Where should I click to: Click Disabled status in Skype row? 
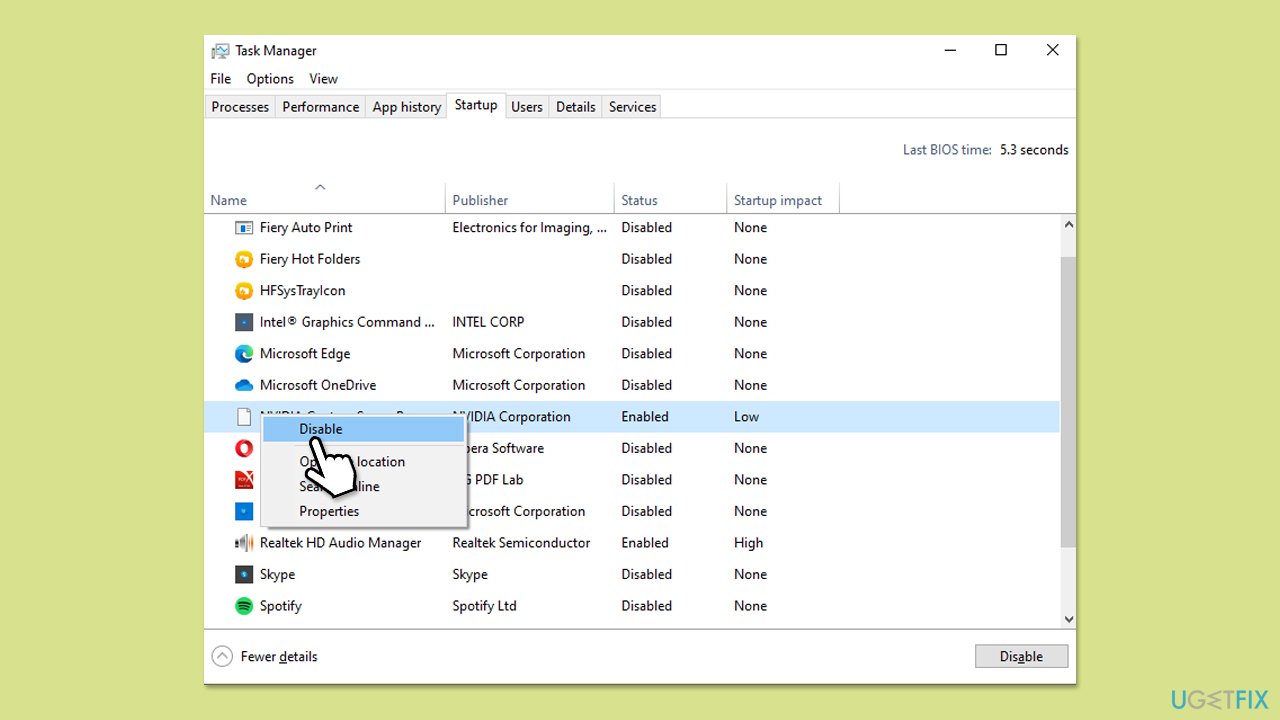(647, 575)
